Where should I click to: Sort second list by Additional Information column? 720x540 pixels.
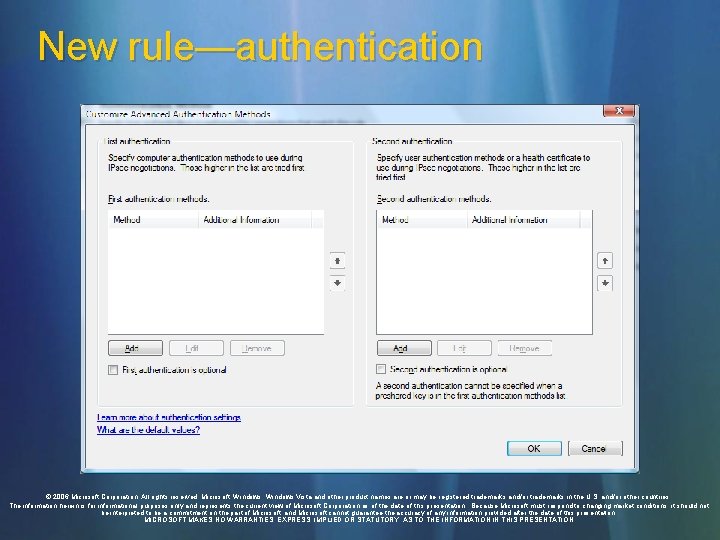[x=523, y=219]
